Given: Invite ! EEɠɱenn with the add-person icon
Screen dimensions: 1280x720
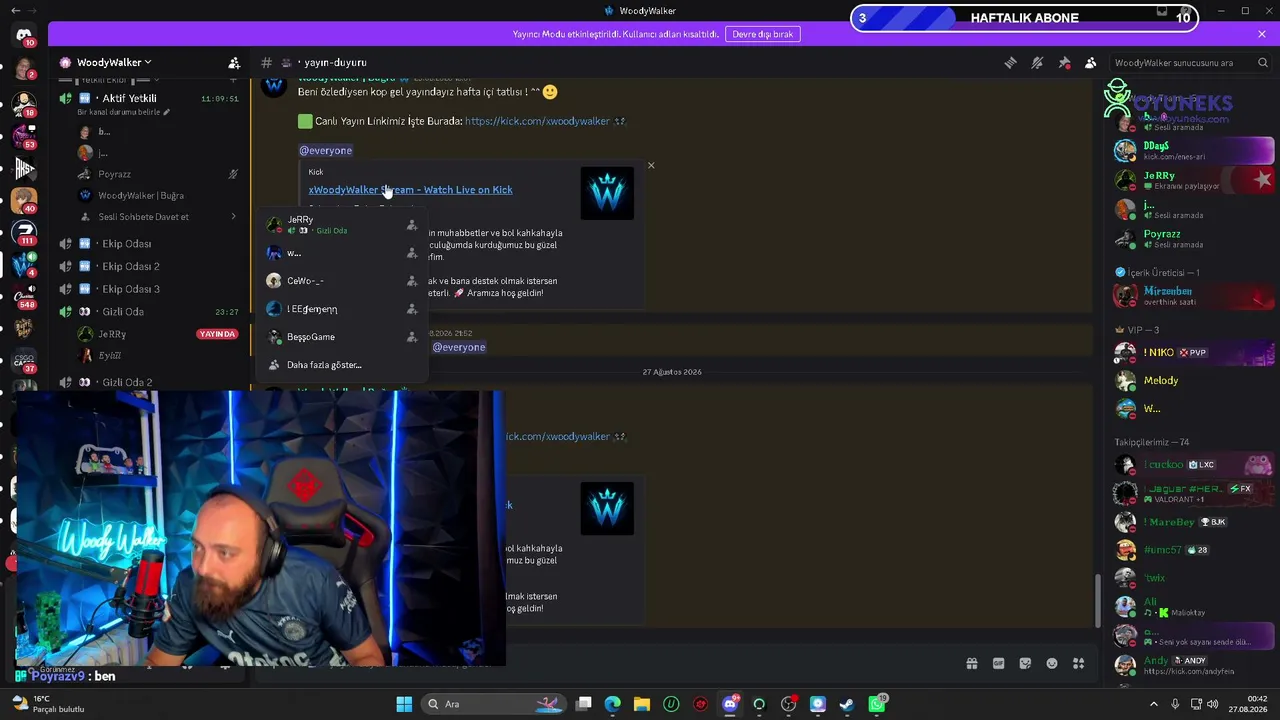Looking at the screenshot, I should click(x=412, y=309).
